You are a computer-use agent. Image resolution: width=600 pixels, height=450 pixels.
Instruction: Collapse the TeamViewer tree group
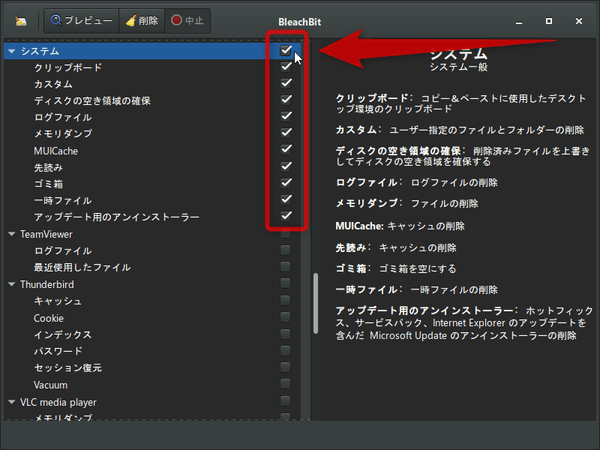[11, 234]
